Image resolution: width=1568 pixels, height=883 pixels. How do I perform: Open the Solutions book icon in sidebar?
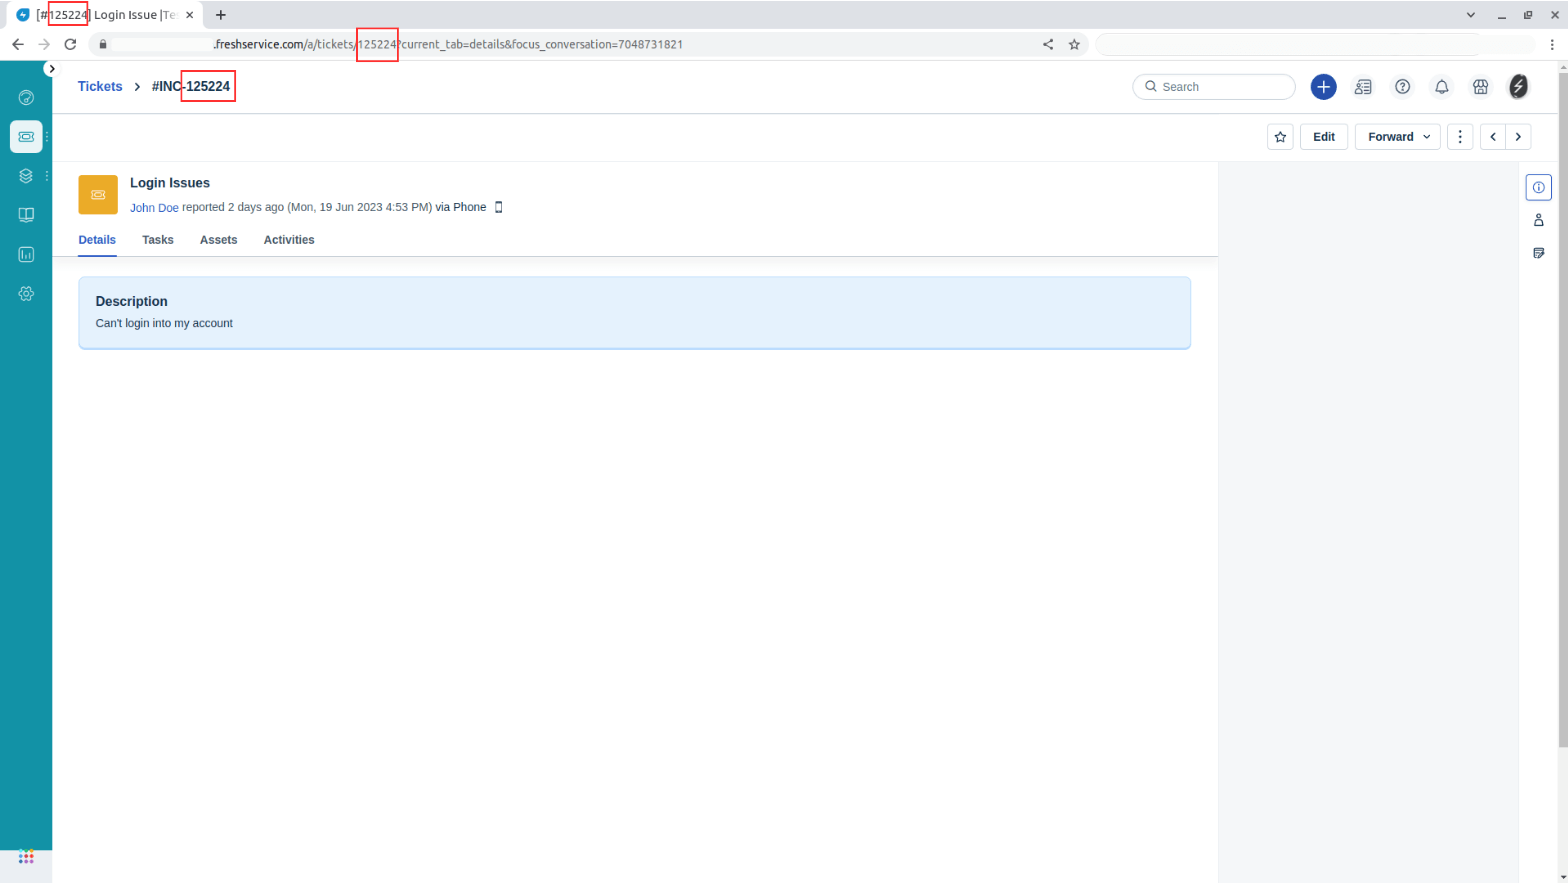[x=26, y=215]
